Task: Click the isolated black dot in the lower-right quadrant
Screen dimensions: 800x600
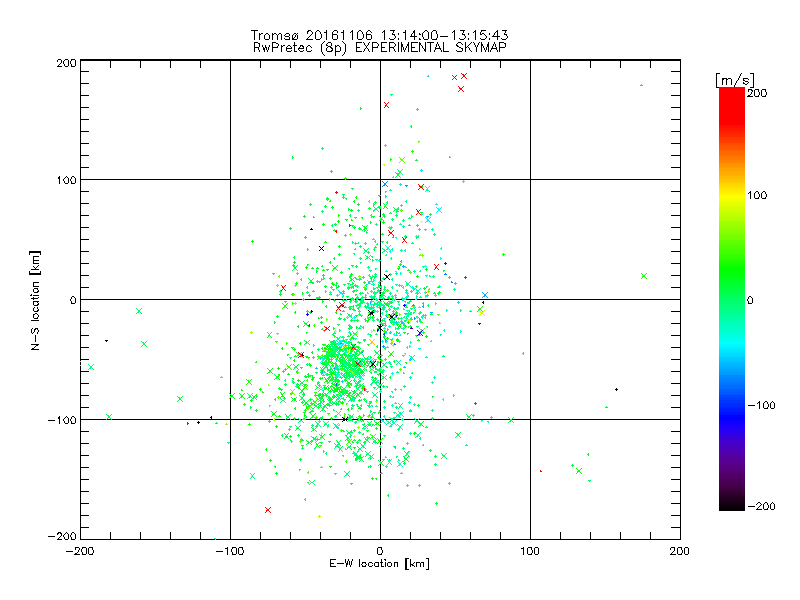Action: coord(616,389)
